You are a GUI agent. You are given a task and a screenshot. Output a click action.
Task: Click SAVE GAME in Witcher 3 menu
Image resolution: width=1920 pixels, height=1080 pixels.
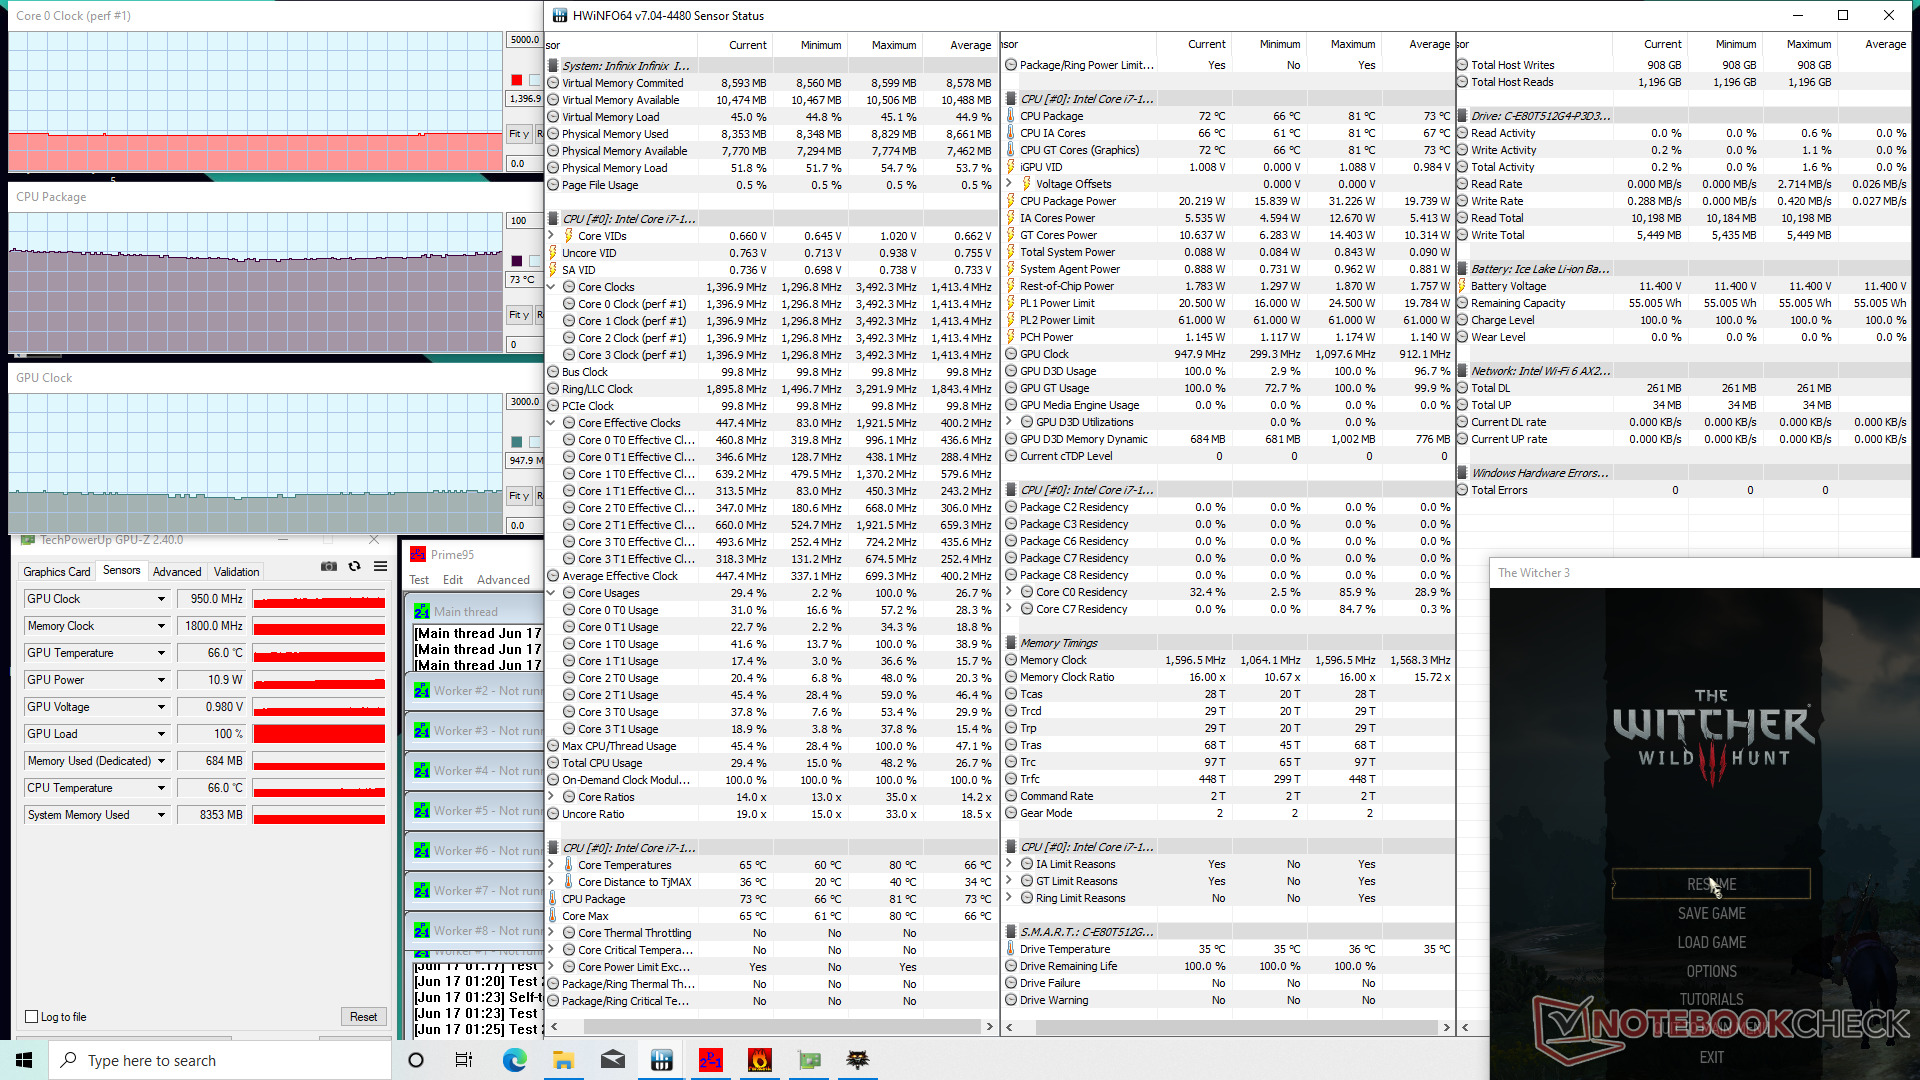[1711, 913]
